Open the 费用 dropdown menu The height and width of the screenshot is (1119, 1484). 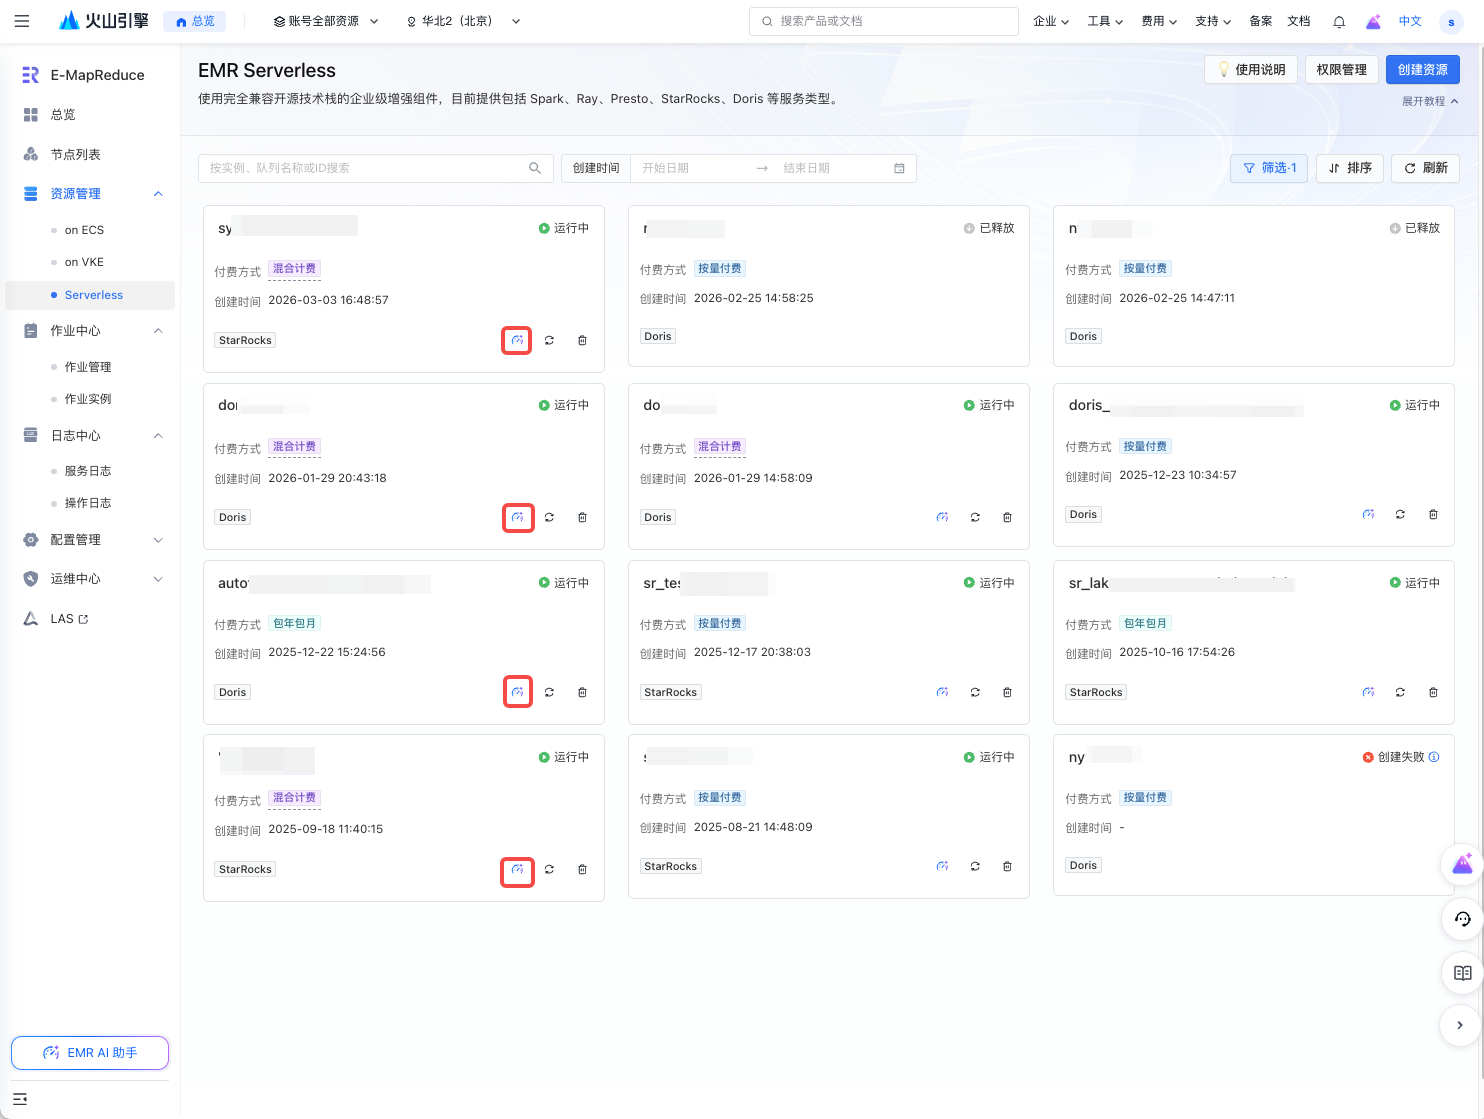pos(1159,21)
